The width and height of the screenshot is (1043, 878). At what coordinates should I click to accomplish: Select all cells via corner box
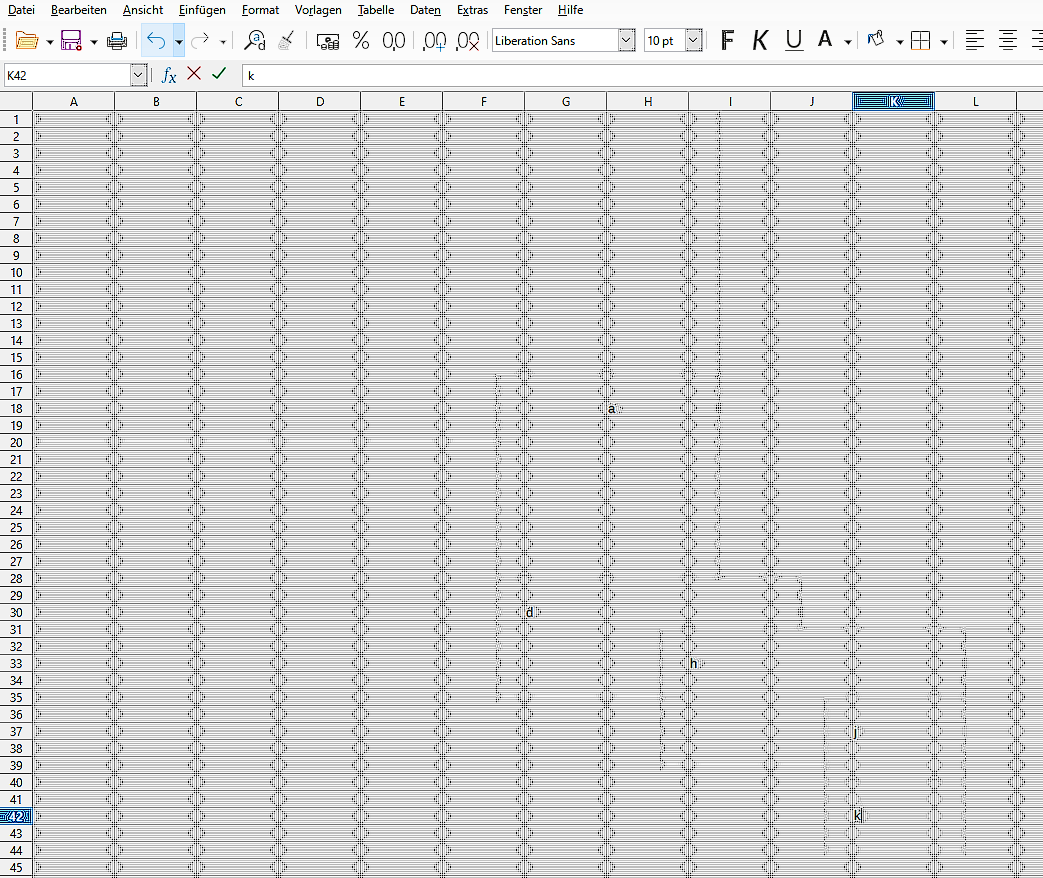[16, 102]
